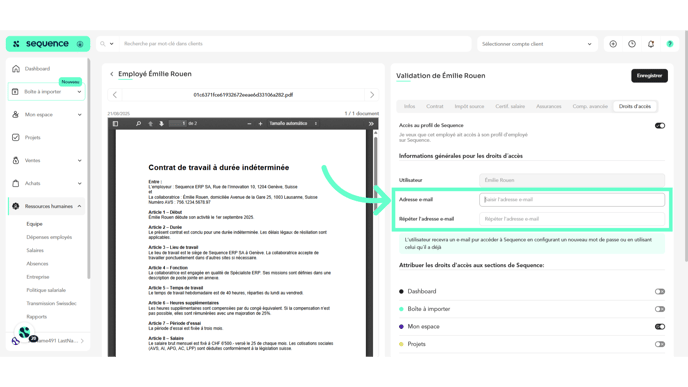Click the plus circle add icon
This screenshot has width=688, height=387.
(613, 44)
